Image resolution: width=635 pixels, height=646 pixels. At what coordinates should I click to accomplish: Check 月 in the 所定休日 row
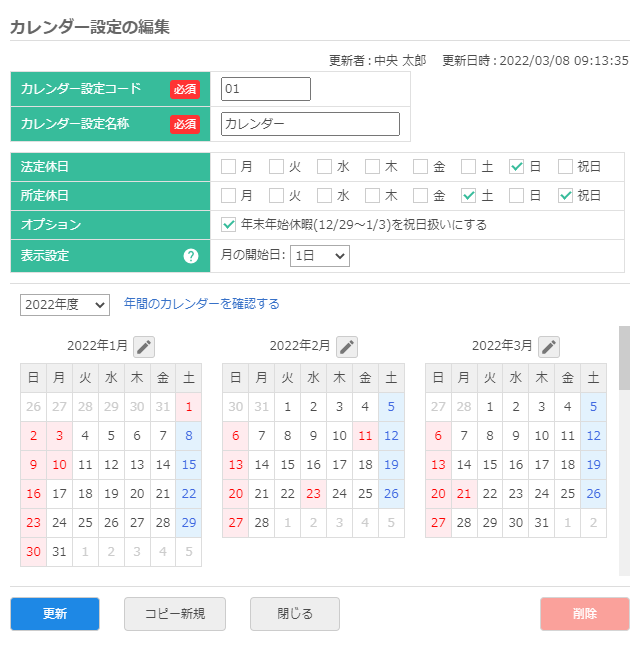(x=228, y=196)
